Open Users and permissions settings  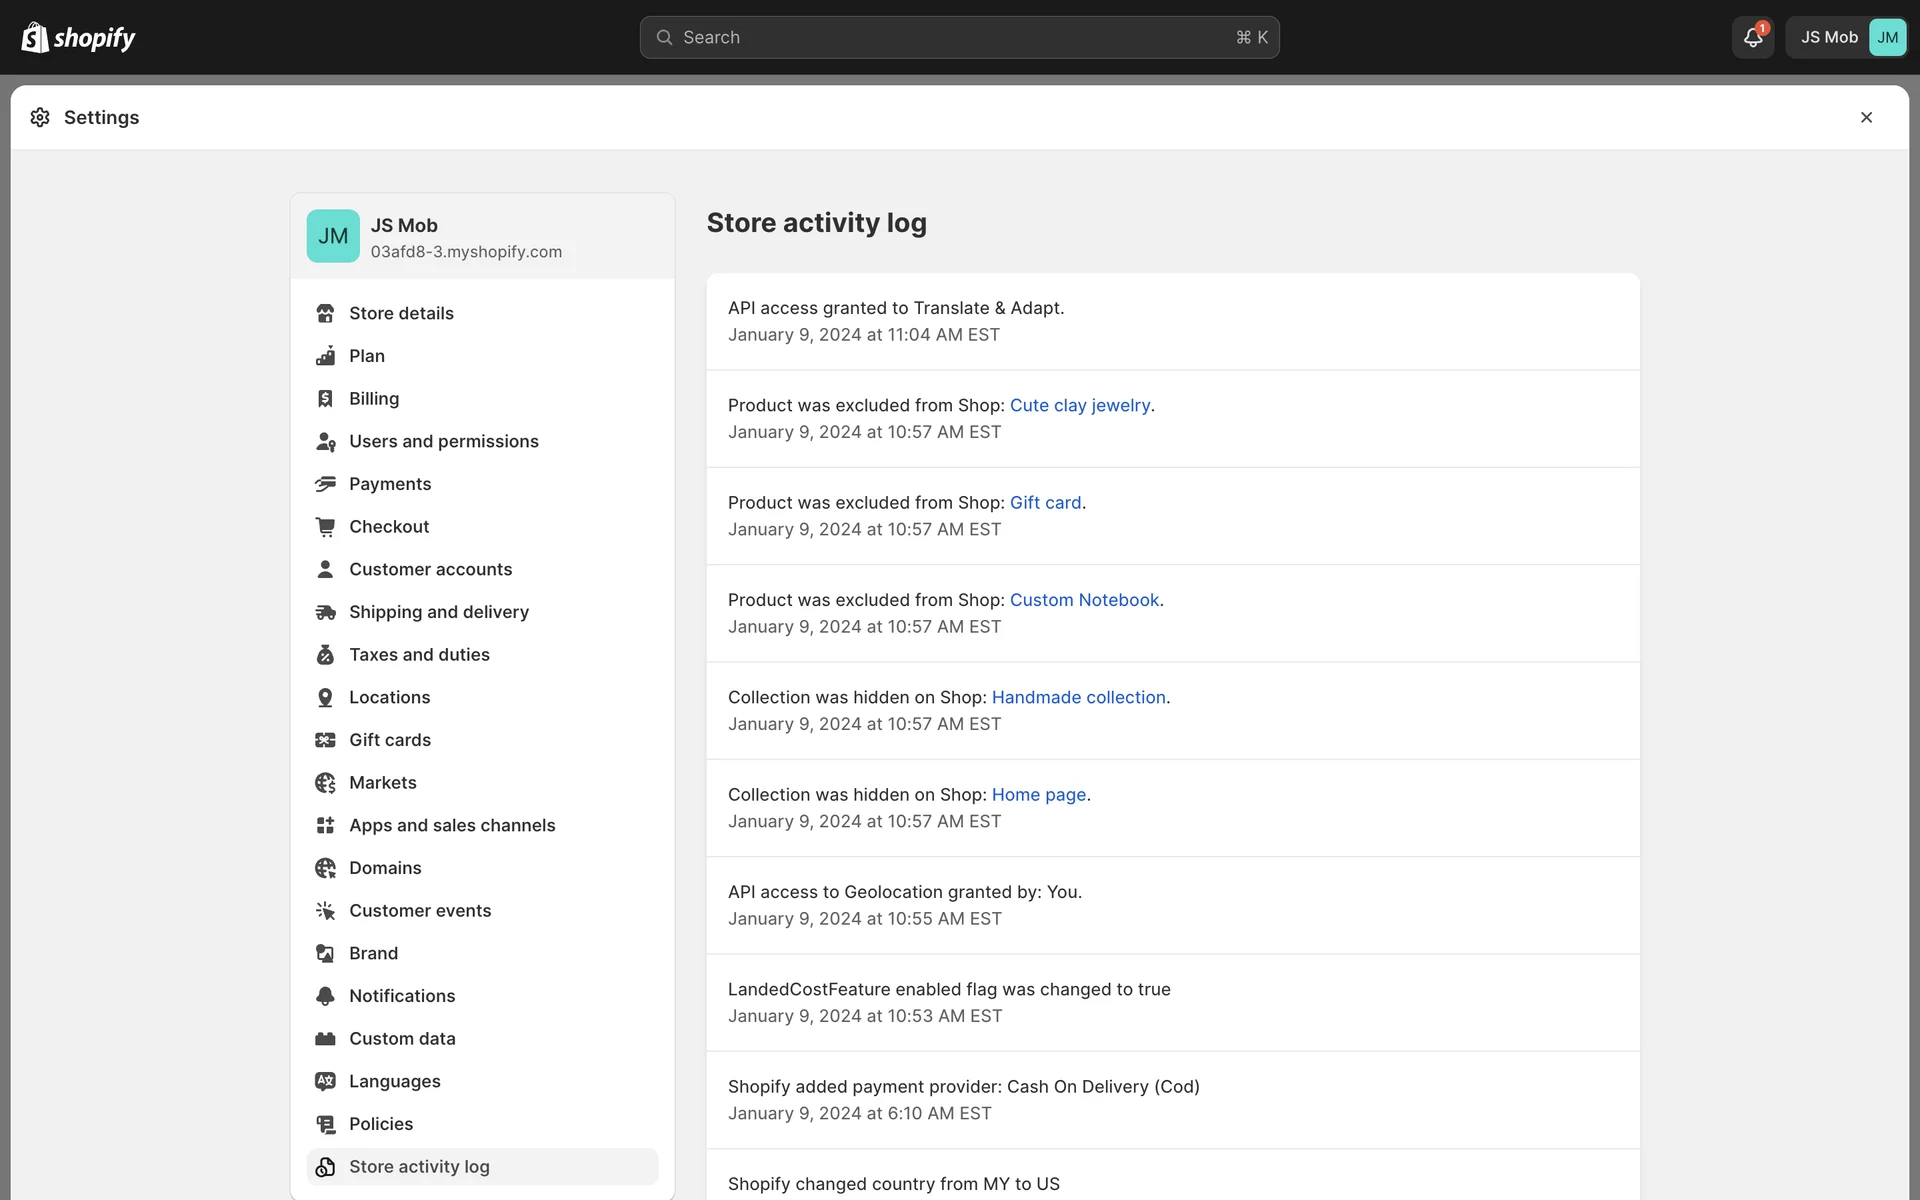pyautogui.click(x=443, y=441)
